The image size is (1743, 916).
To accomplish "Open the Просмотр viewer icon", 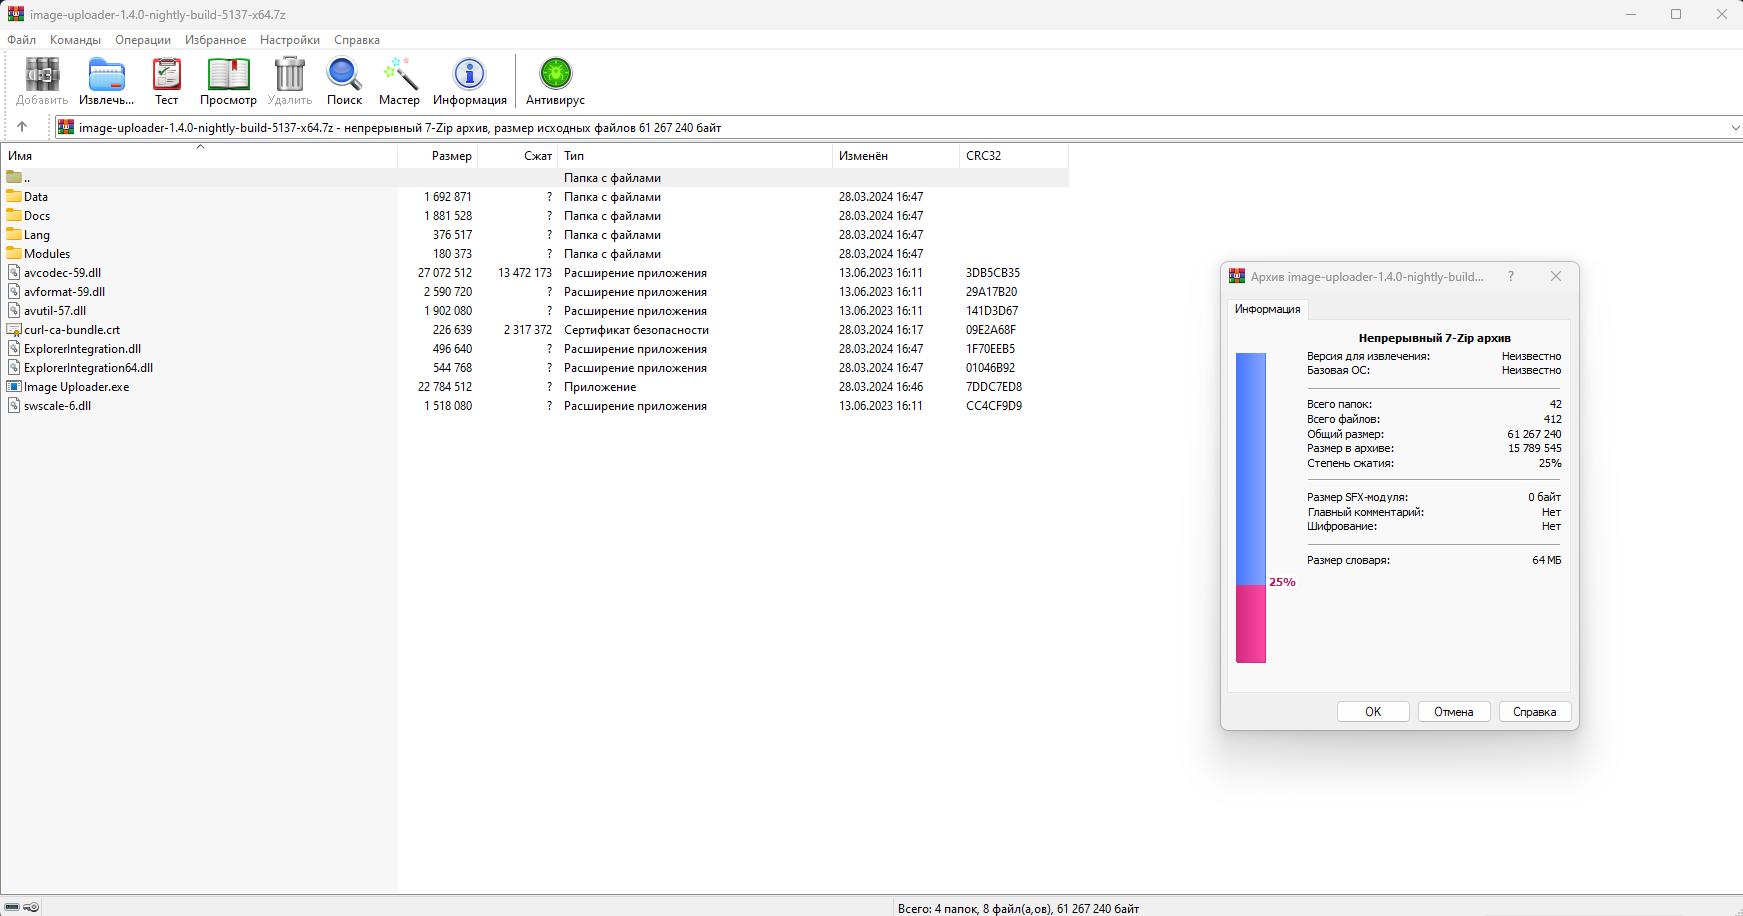I will pos(228,75).
